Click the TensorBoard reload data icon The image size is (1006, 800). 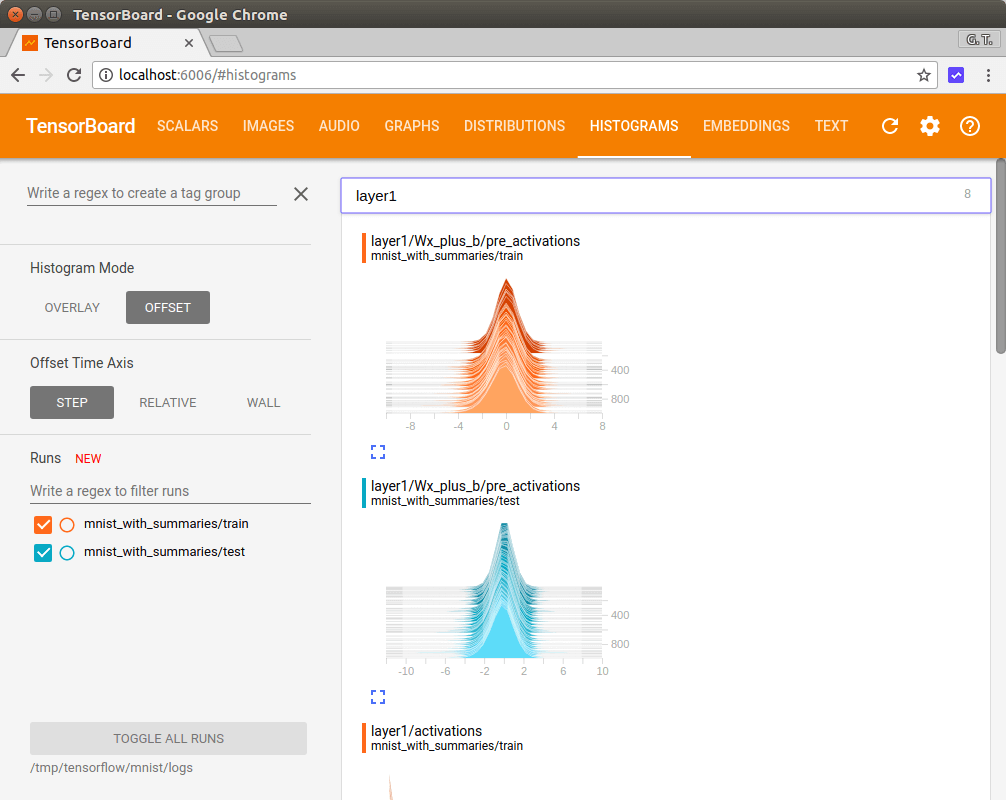(889, 126)
